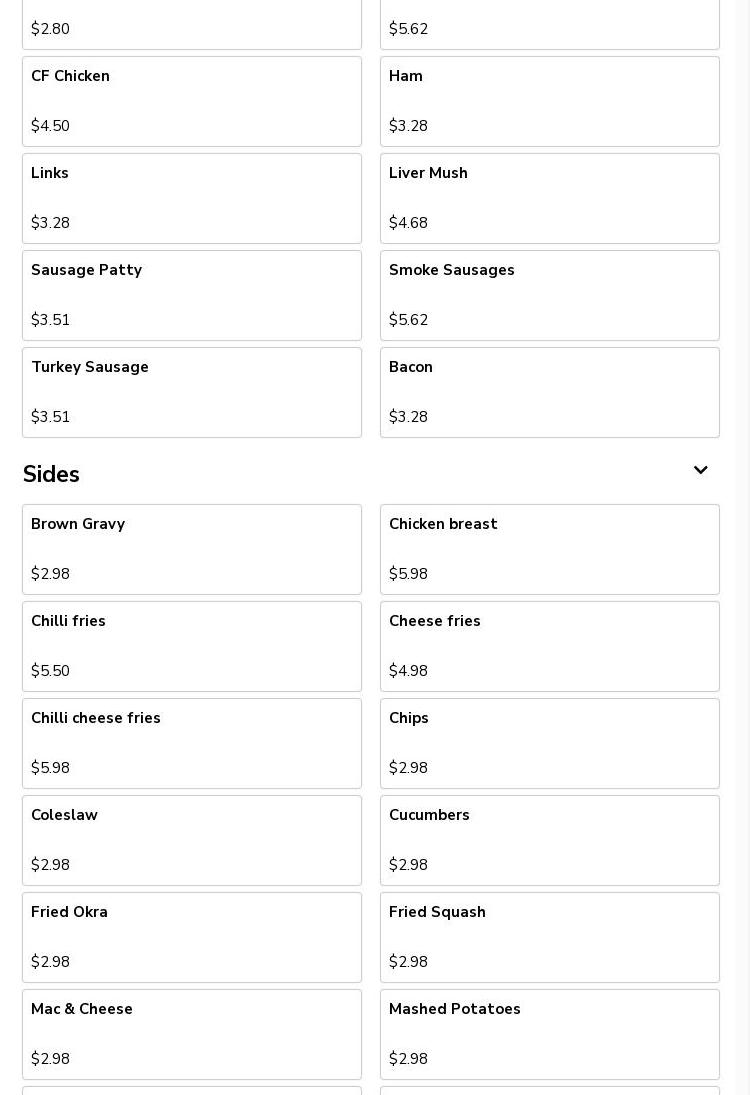Select the Liver Mush item
Image resolution: width=750 pixels, height=1095 pixels.
(x=550, y=198)
